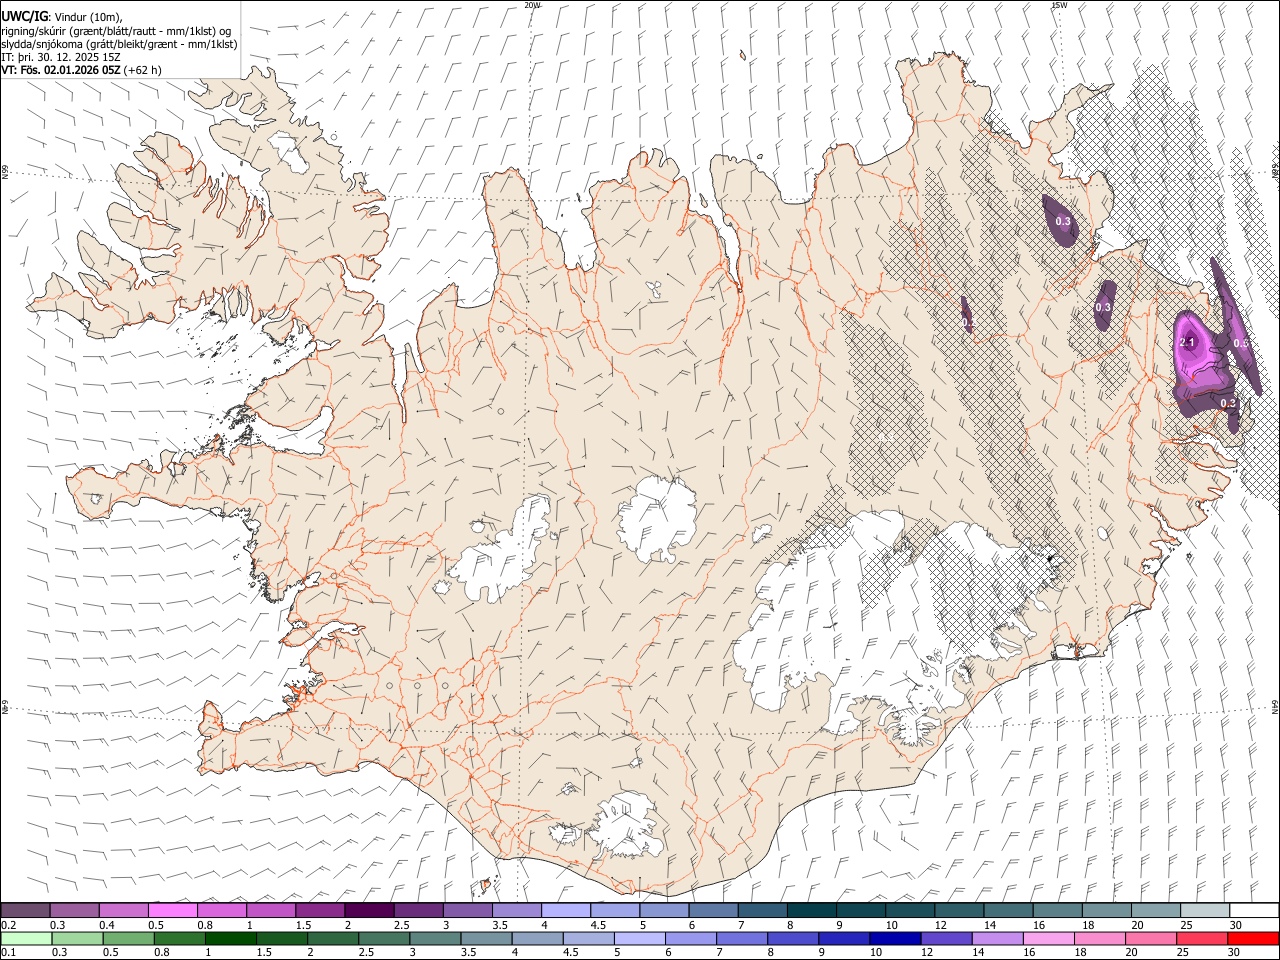Click the slydda/snjókoma legend description line

119,44
